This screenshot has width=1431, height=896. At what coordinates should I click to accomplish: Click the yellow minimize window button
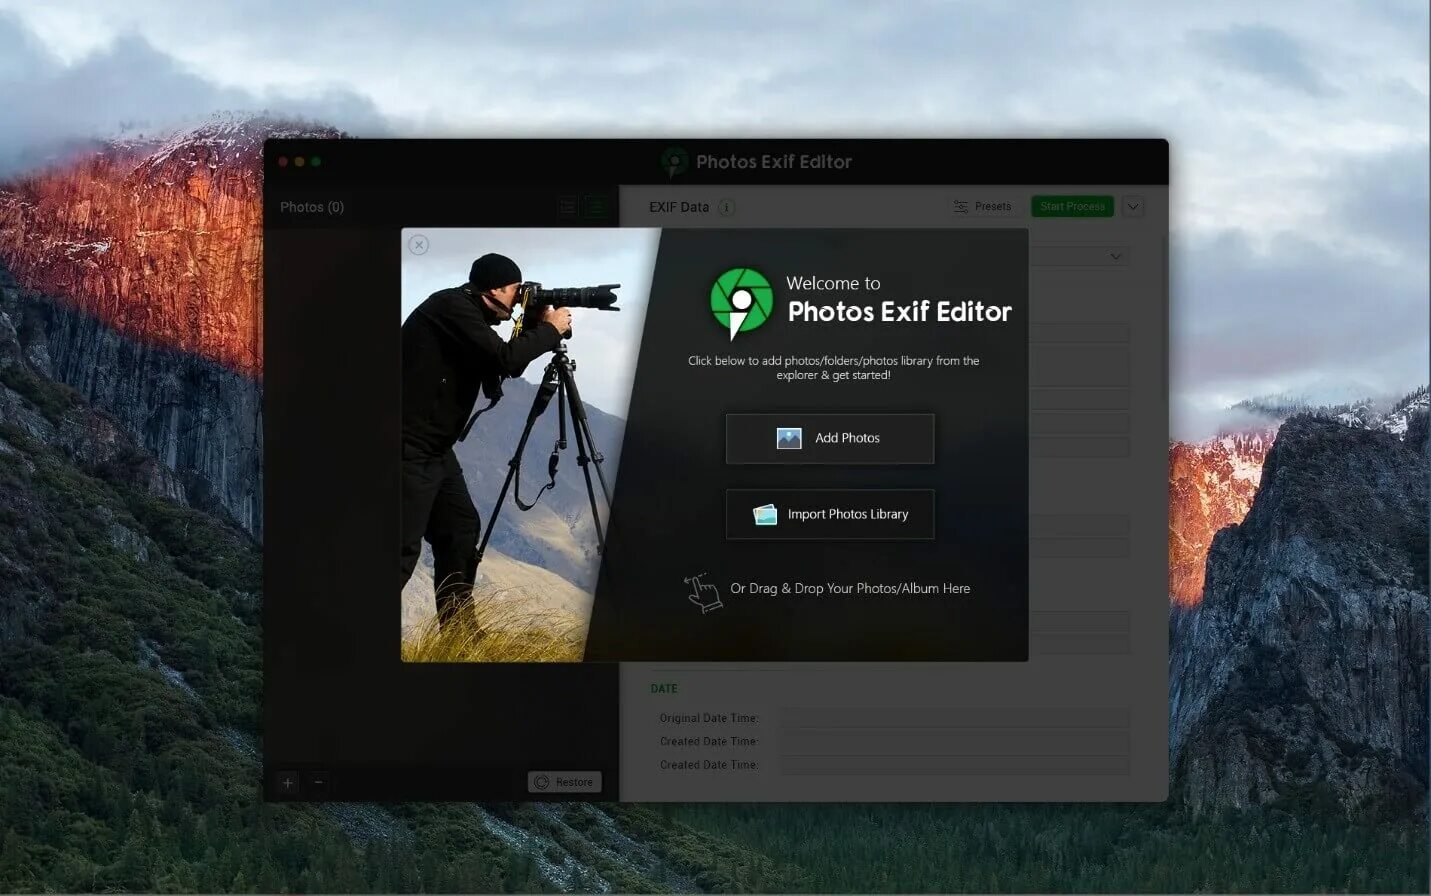pos(300,162)
